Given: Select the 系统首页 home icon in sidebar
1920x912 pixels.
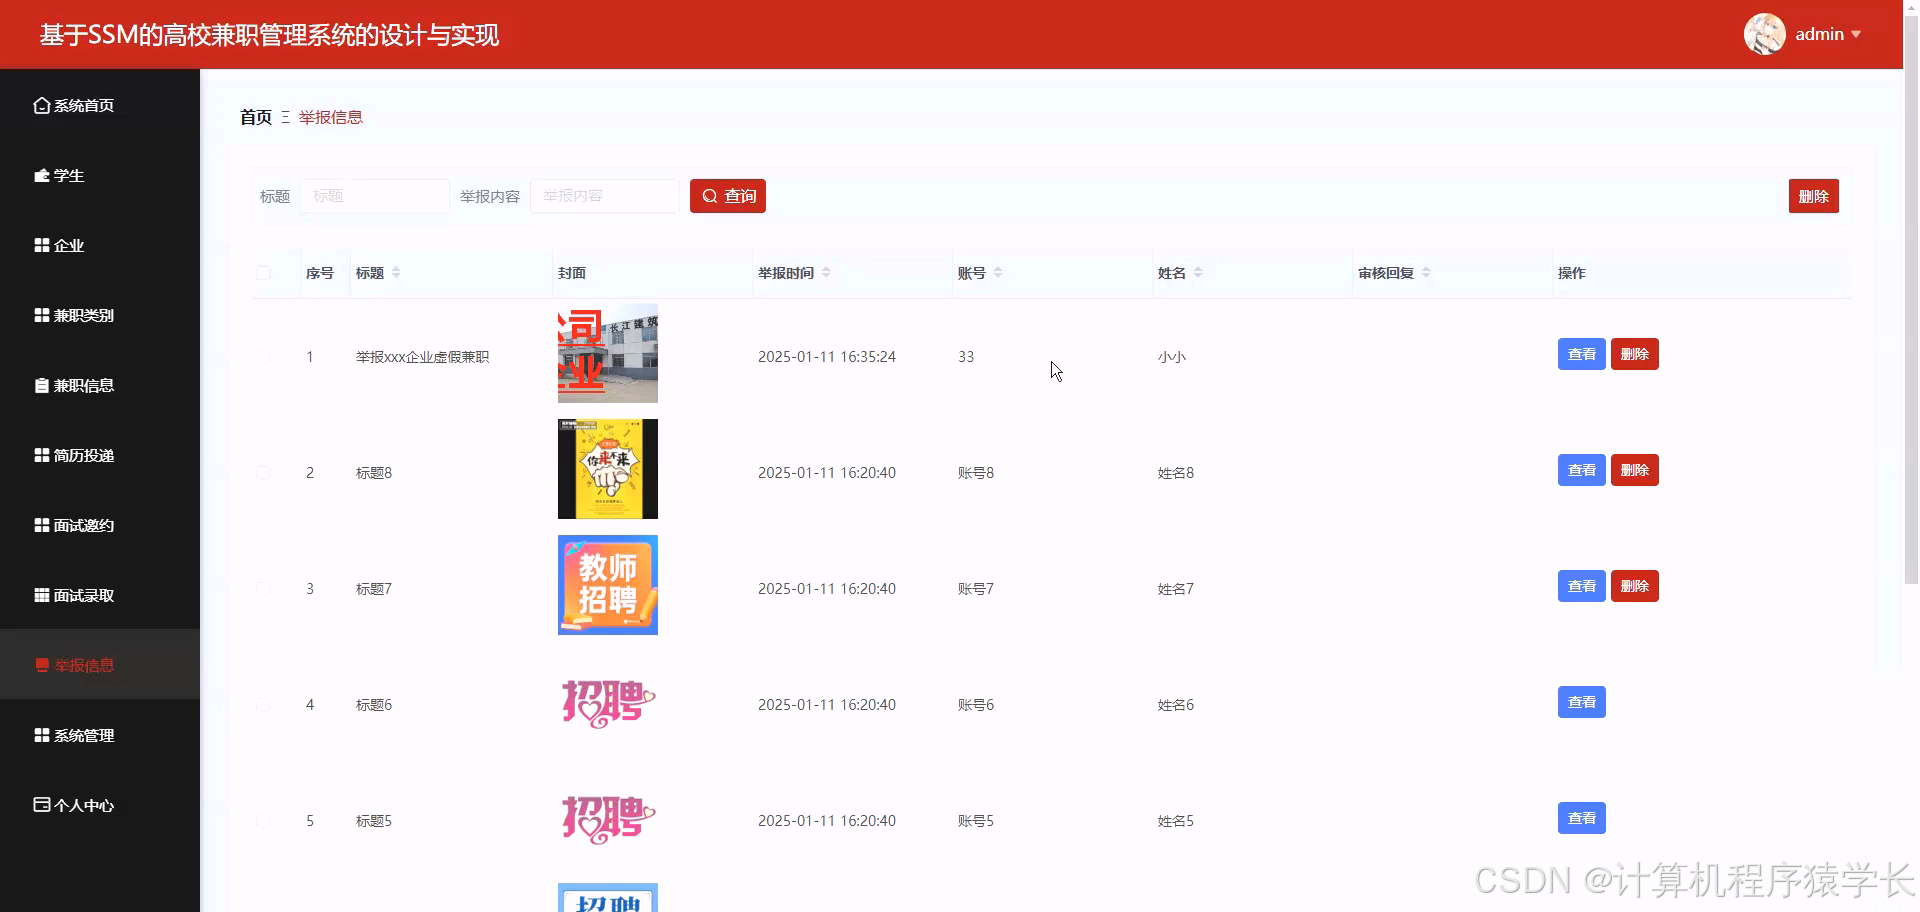Looking at the screenshot, I should tap(41, 105).
